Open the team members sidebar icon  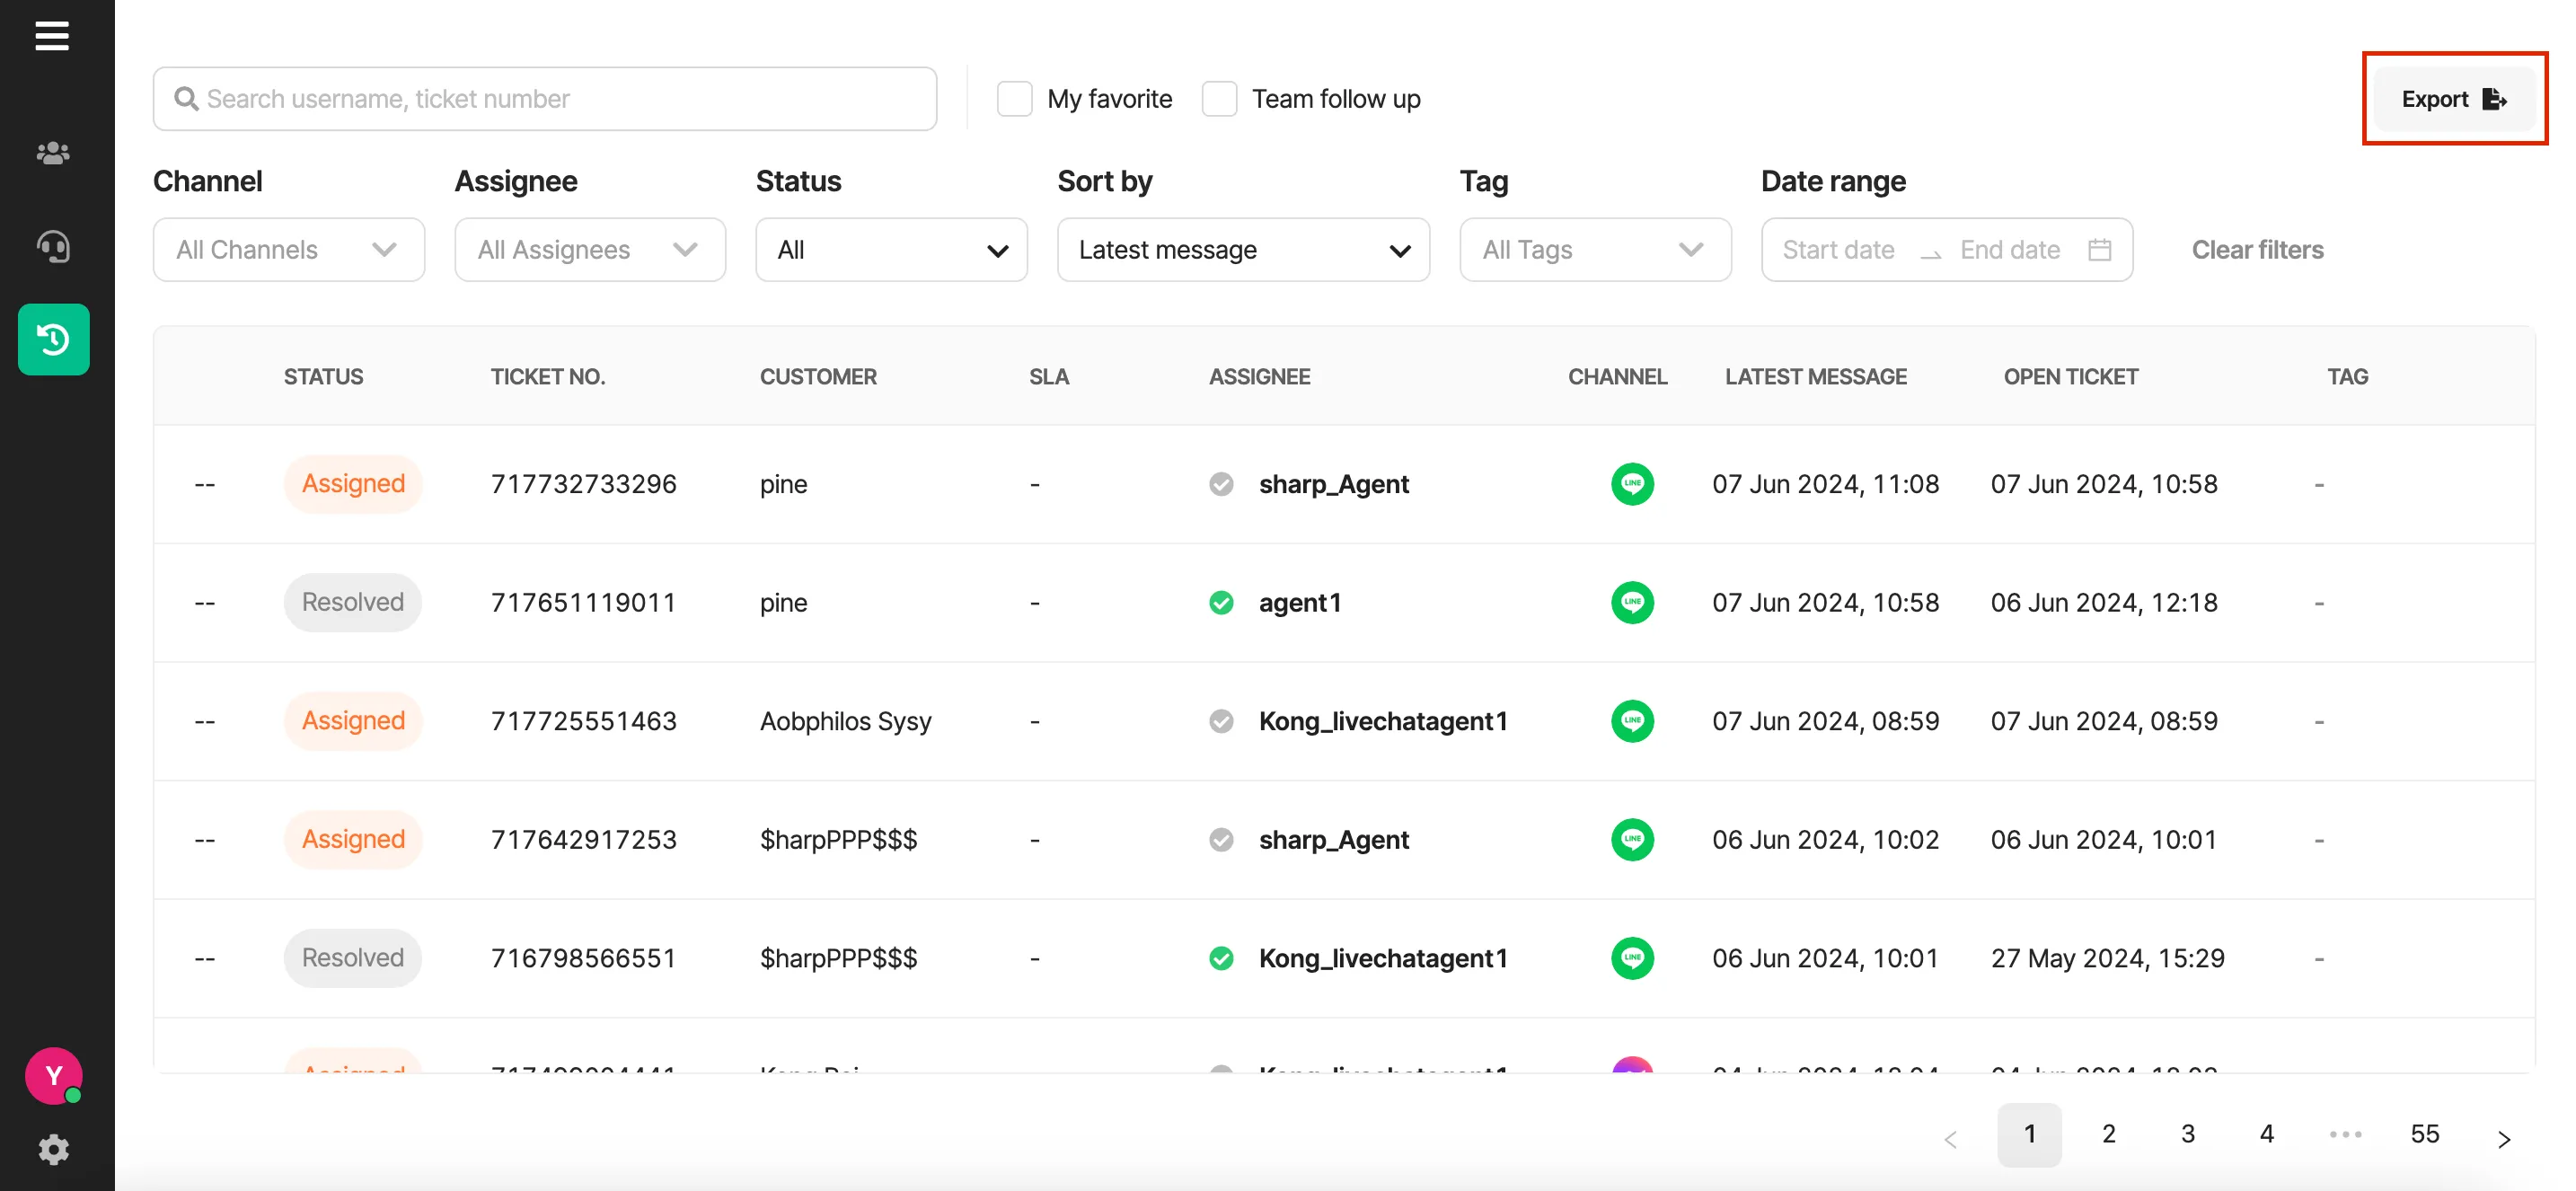point(53,153)
